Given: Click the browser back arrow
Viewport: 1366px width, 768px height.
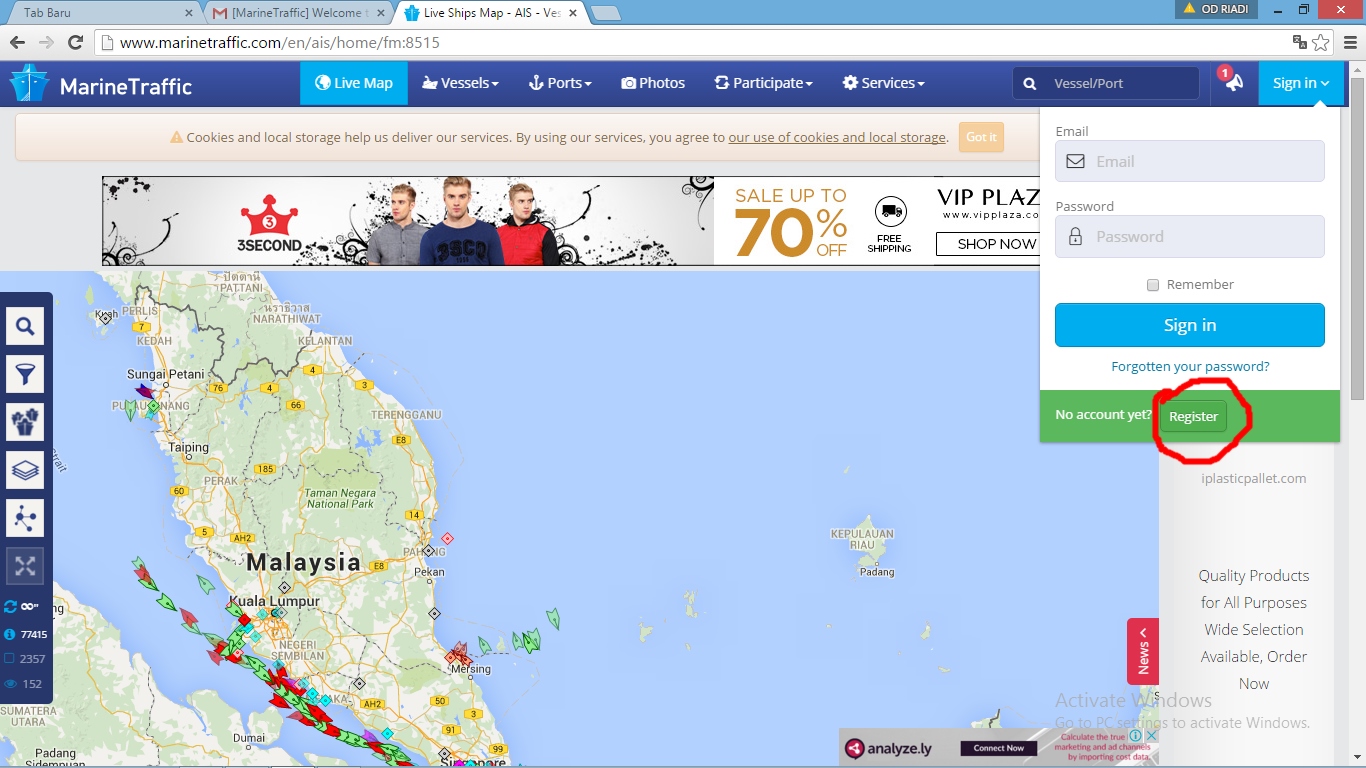Looking at the screenshot, I should click(x=17, y=42).
